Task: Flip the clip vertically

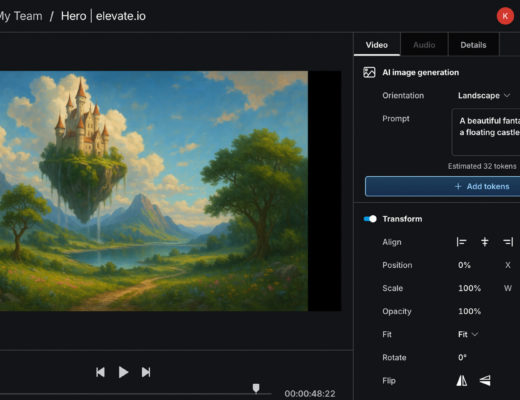Action: point(485,380)
